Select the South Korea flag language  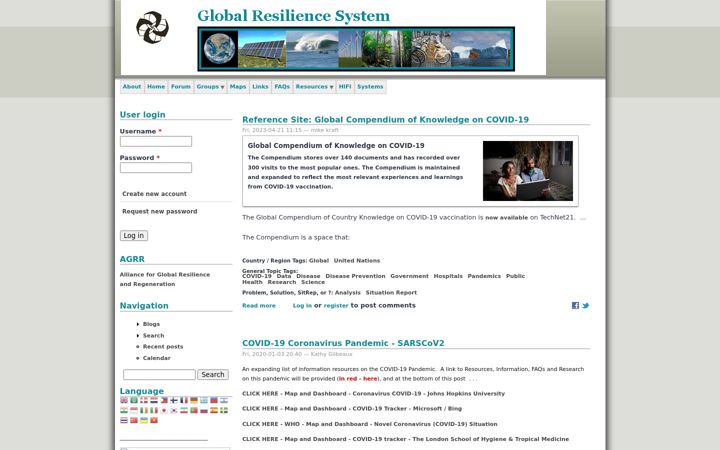174,410
